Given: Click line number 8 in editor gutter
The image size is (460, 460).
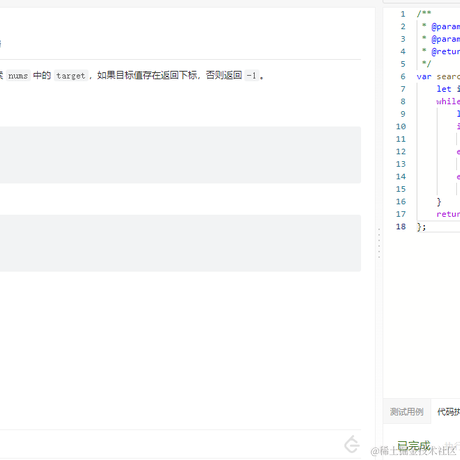Looking at the screenshot, I should point(403,101).
